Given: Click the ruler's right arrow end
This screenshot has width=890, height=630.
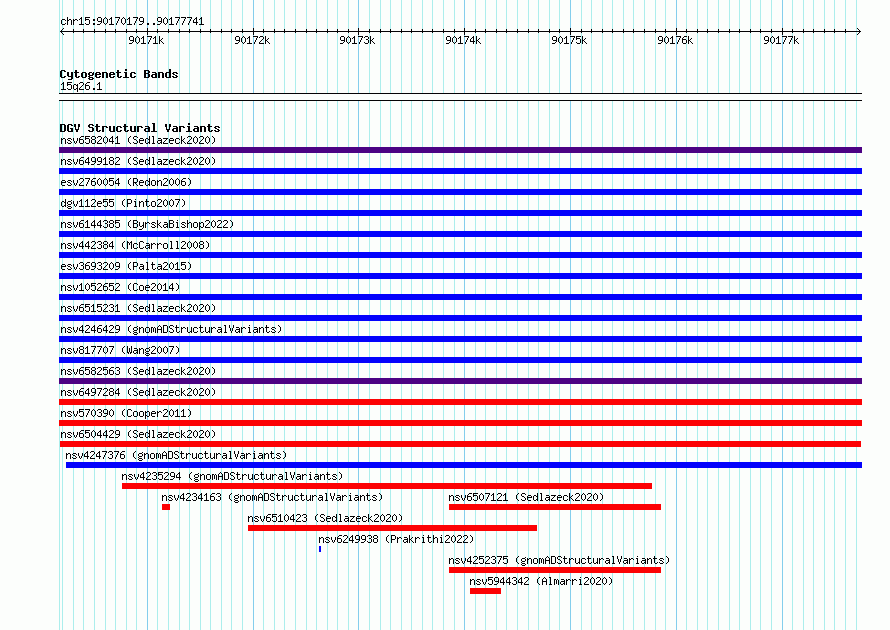Looking at the screenshot, I should [x=859, y=31].
